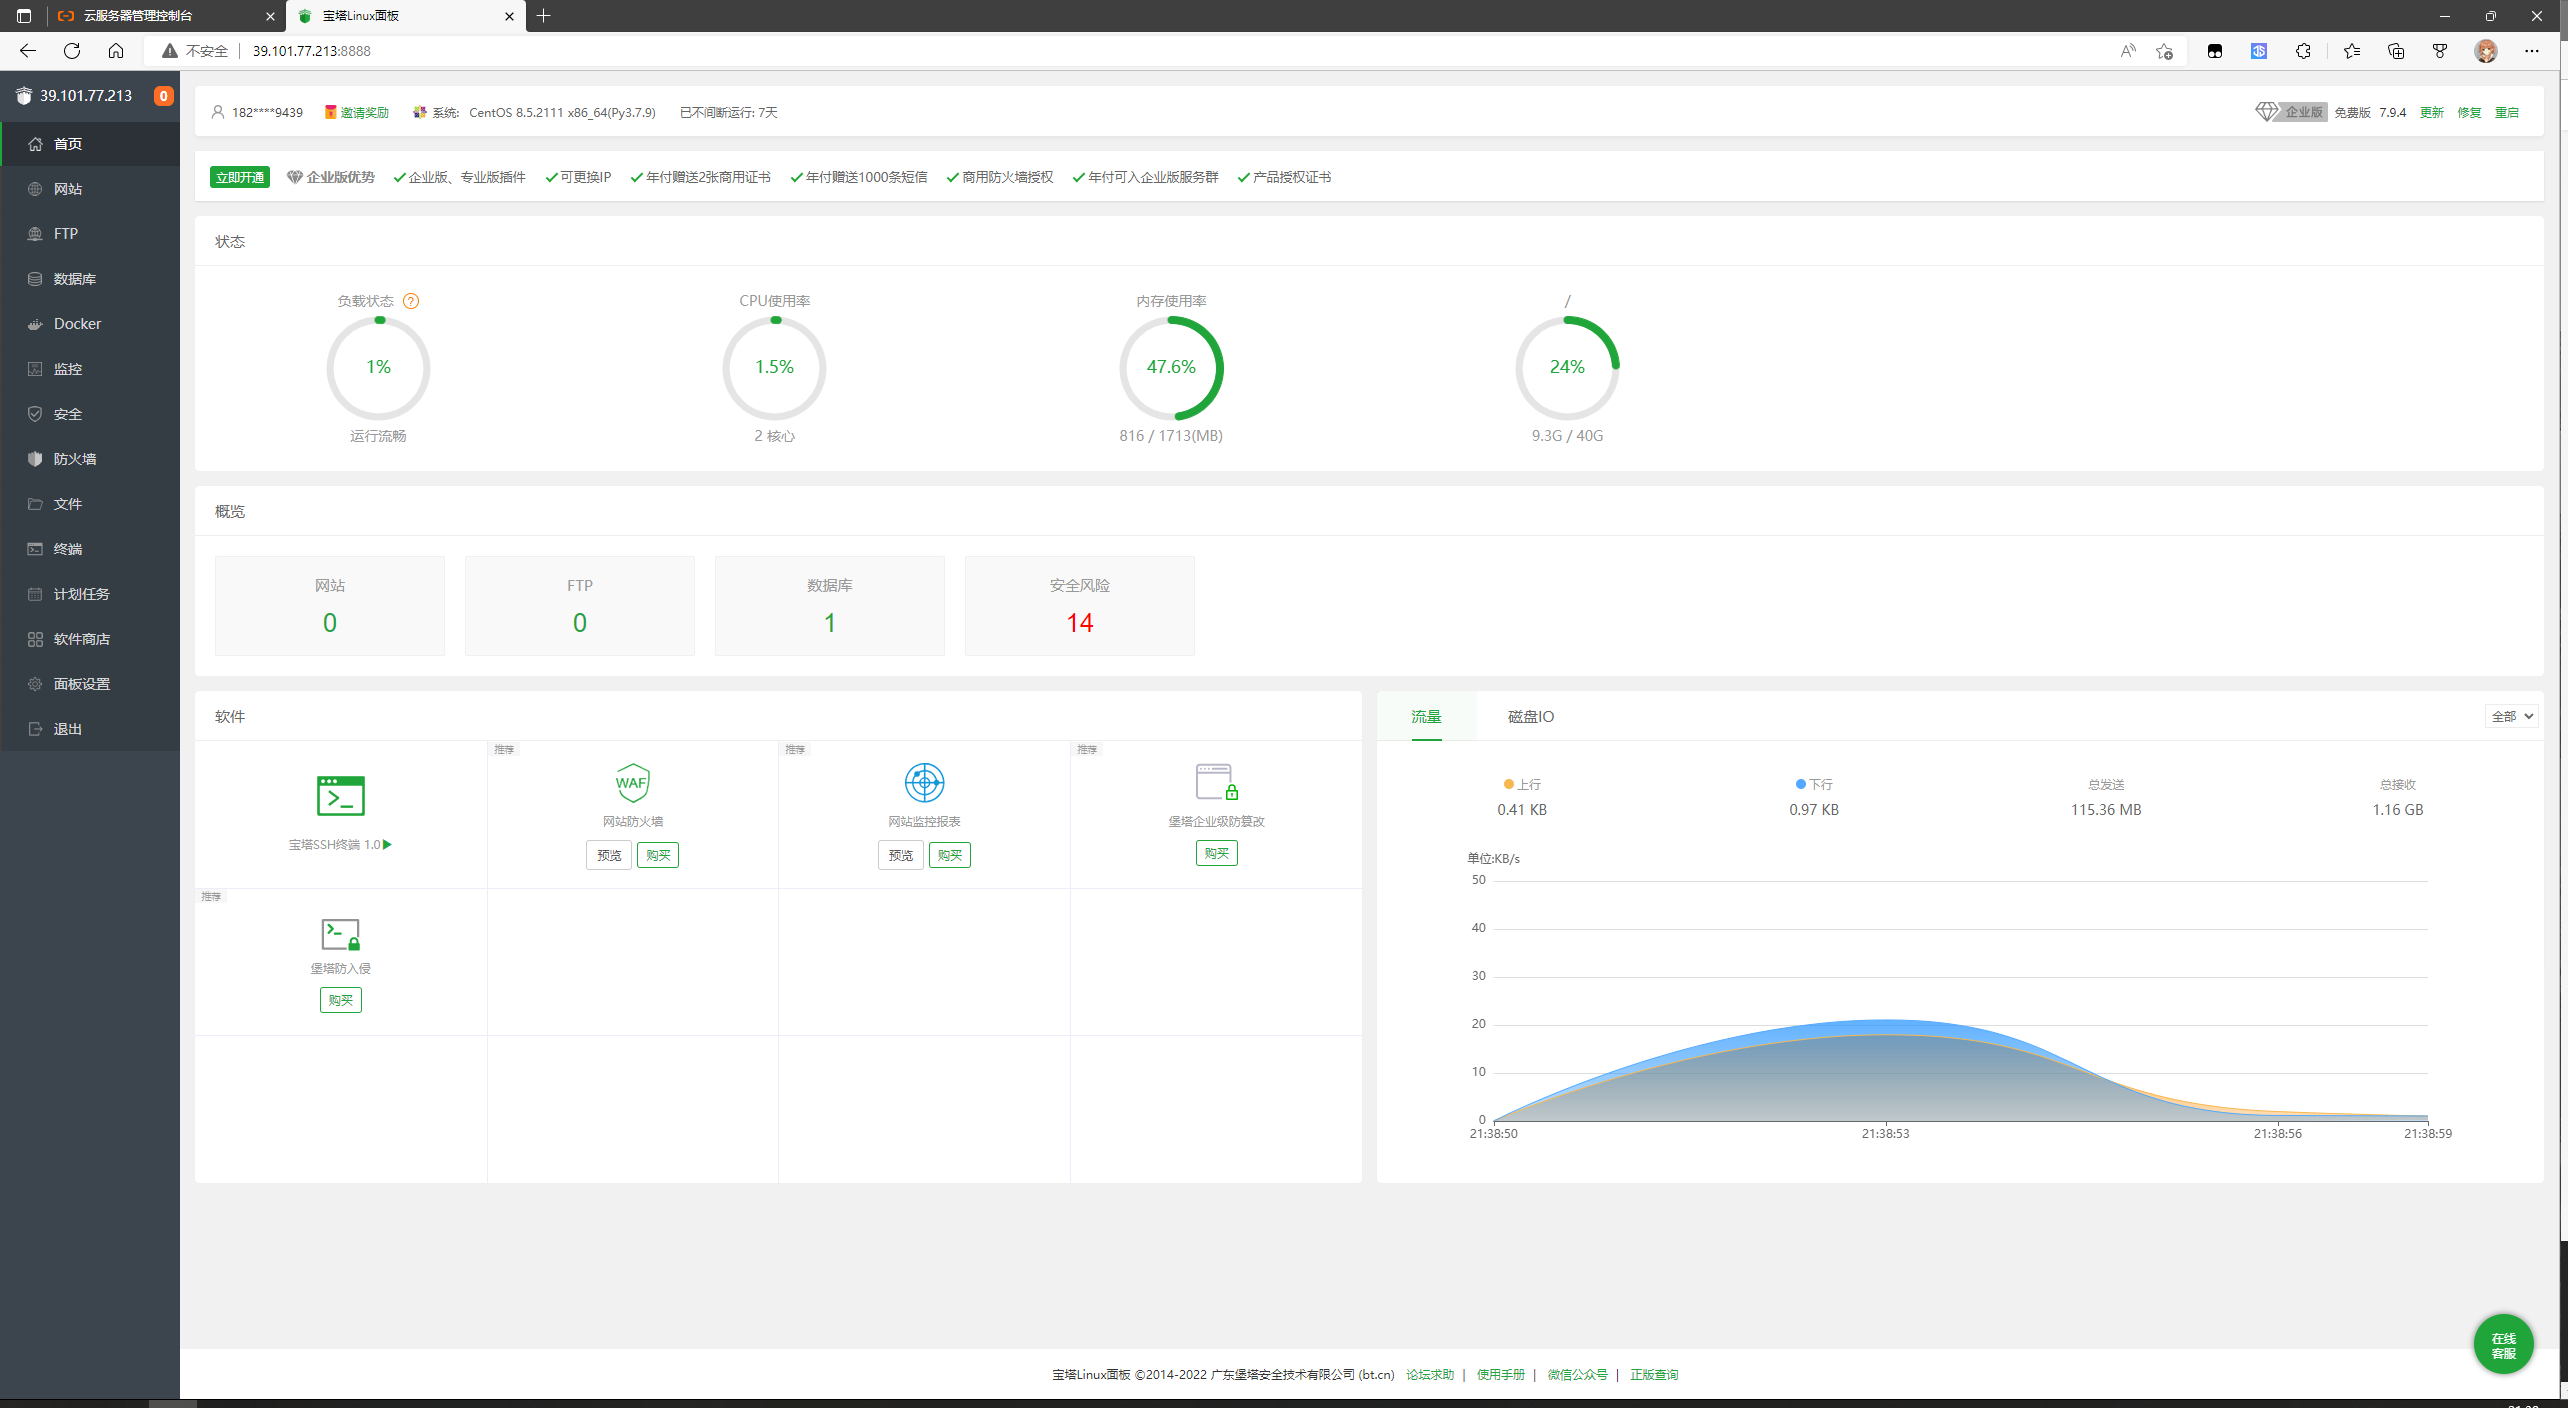The image size is (2568, 1408).
Task: Click 更新 link in header
Action: (2432, 113)
